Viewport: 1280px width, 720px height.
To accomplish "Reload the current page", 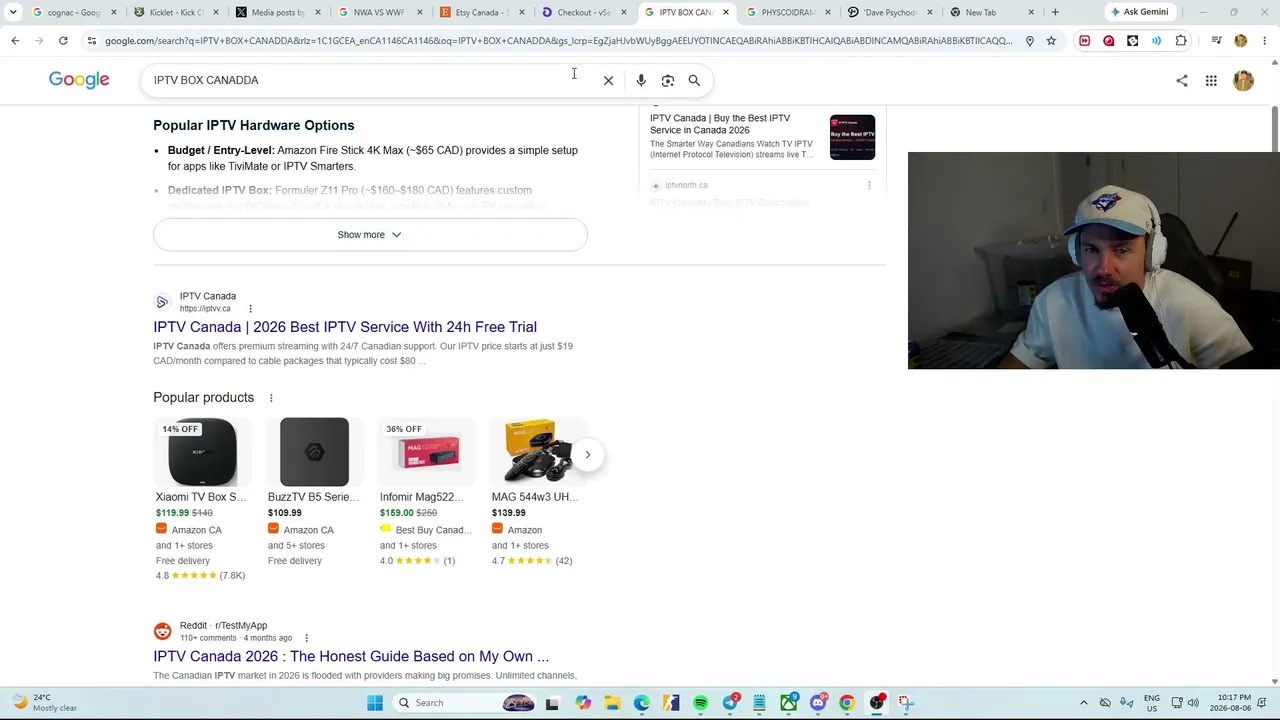I will point(63,41).
